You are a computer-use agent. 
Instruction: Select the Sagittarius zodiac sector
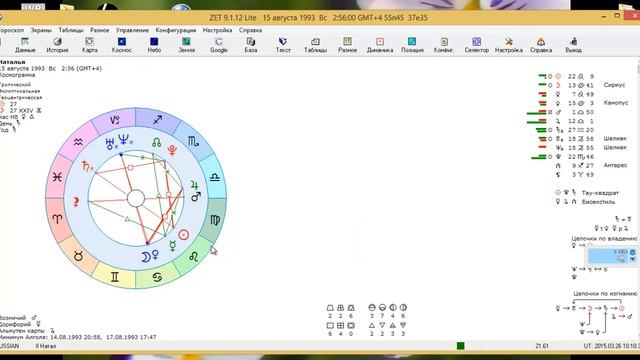point(157,120)
